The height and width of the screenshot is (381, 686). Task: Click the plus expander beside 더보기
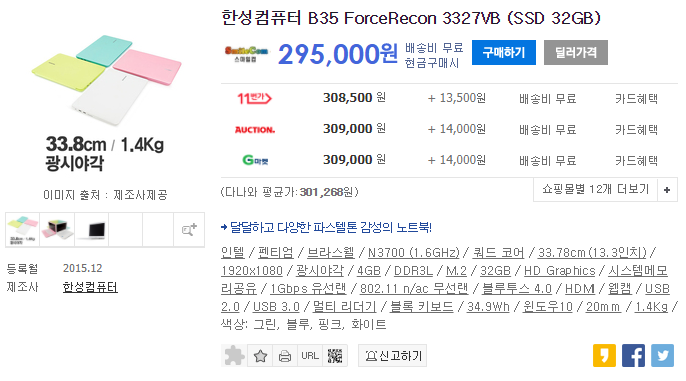click(x=667, y=190)
